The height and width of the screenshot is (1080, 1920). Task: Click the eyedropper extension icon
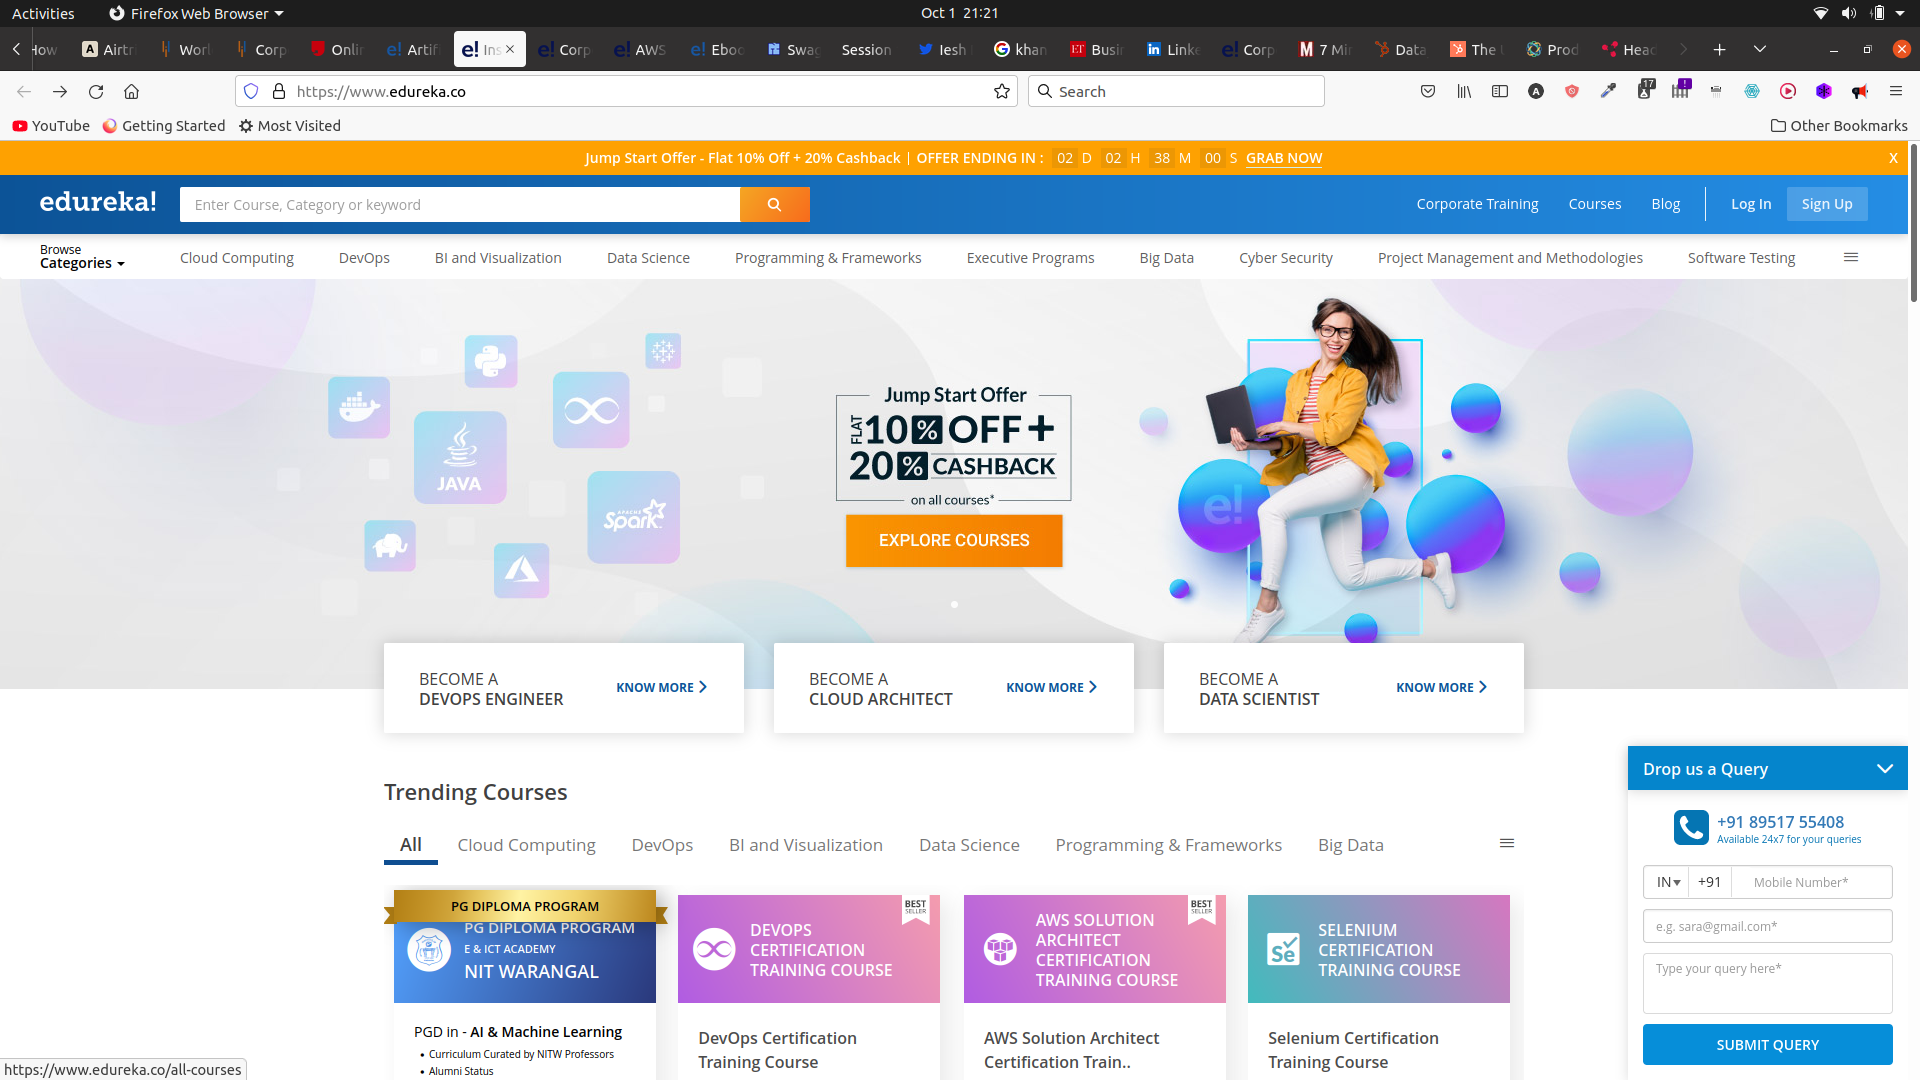point(1608,91)
